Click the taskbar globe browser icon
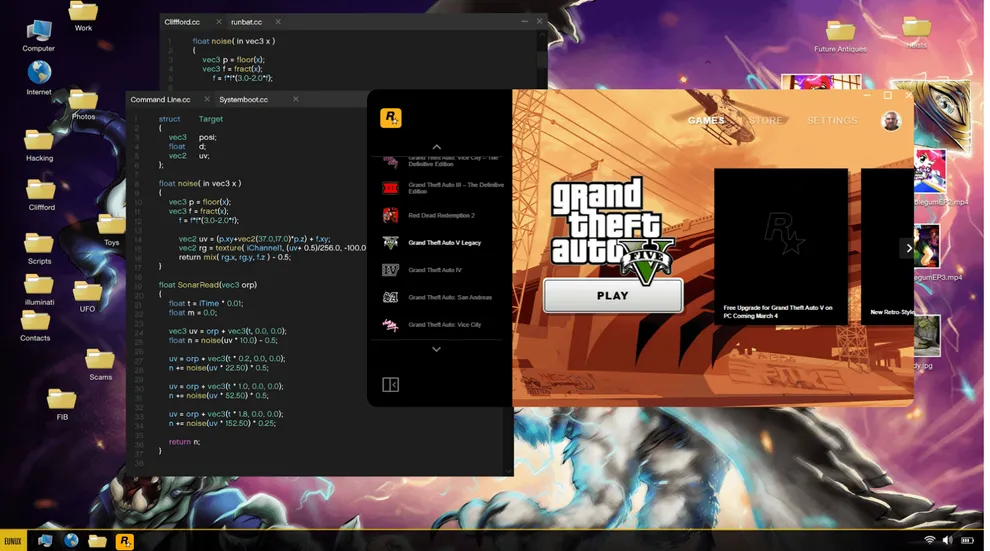 (71, 540)
